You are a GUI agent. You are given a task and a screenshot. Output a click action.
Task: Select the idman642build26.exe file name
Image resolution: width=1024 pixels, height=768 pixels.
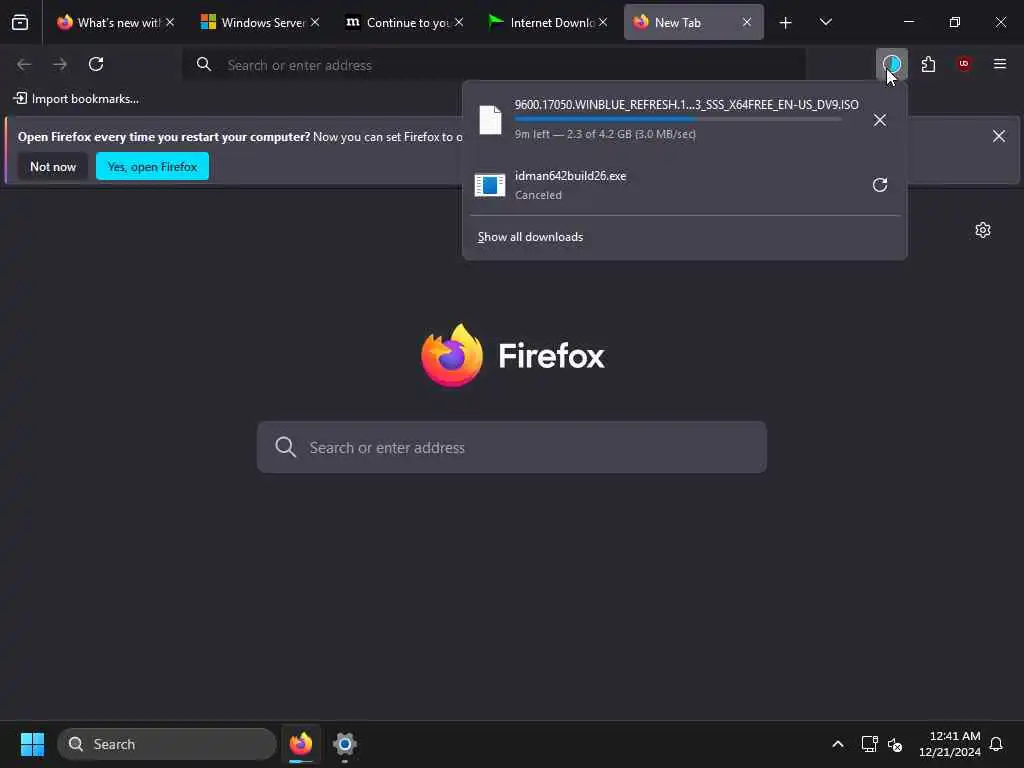pos(570,176)
